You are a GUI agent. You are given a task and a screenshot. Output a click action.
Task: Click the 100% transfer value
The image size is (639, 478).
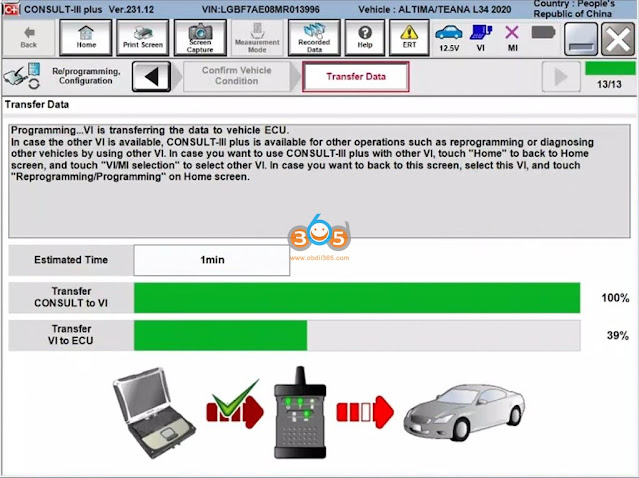tap(615, 298)
